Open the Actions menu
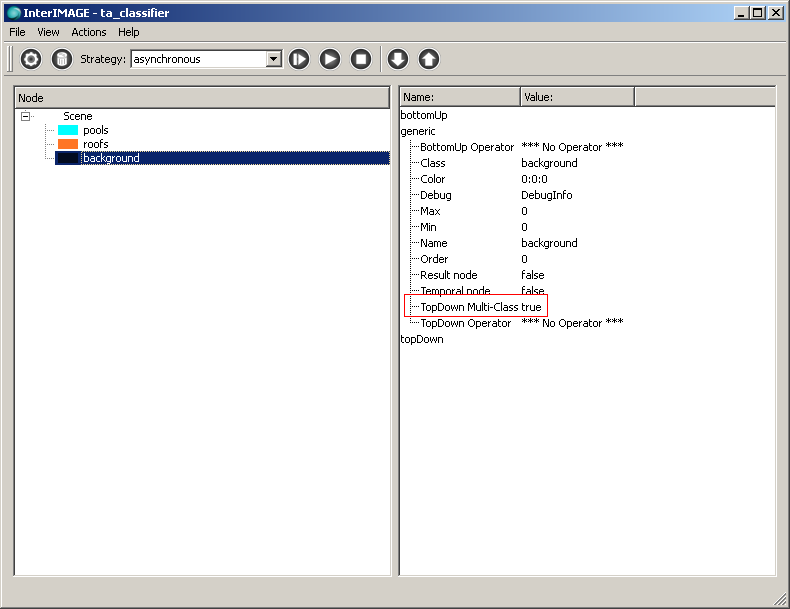Viewport: 790px width, 609px height. point(89,32)
